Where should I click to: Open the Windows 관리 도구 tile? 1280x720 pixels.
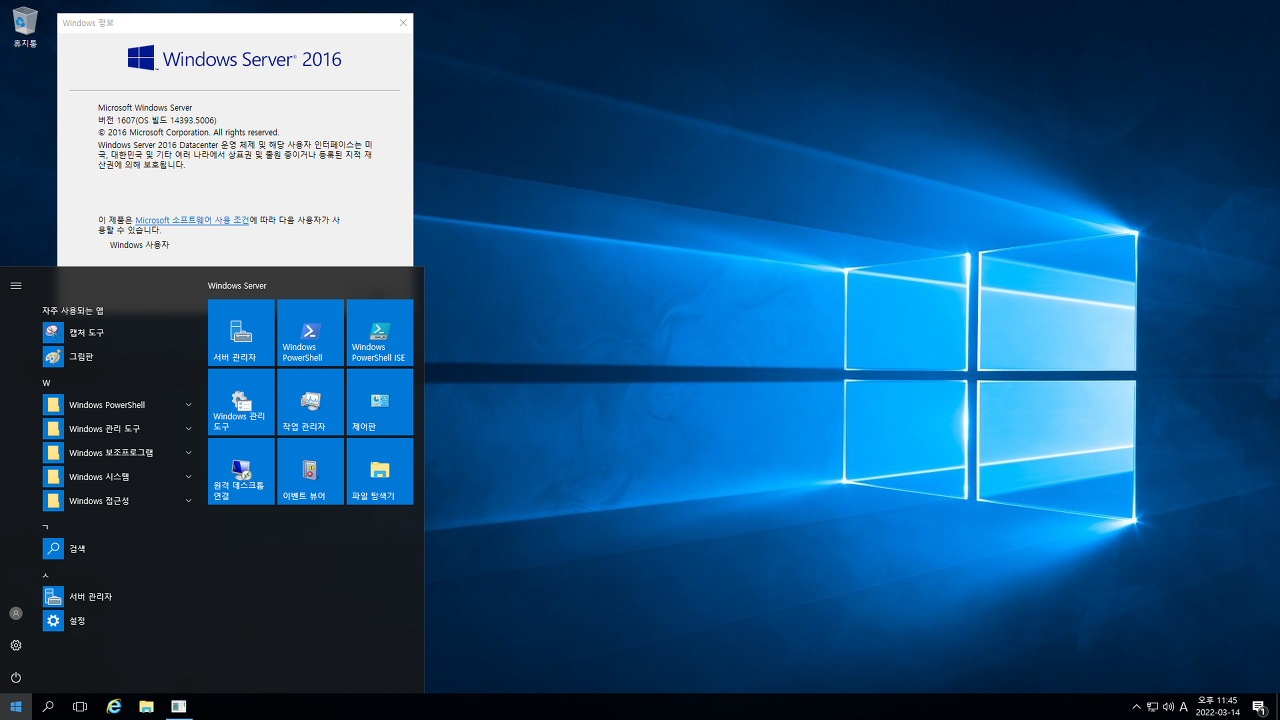pos(241,402)
